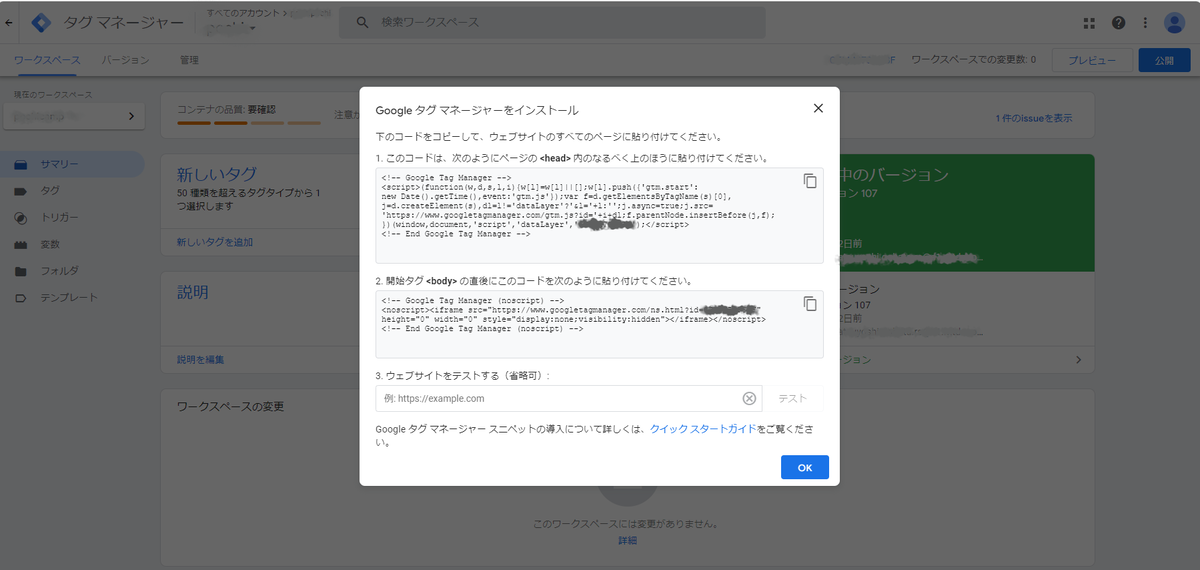Click the コンテナの品質 progress bar
This screenshot has width=1200, height=570.
(x=249, y=123)
